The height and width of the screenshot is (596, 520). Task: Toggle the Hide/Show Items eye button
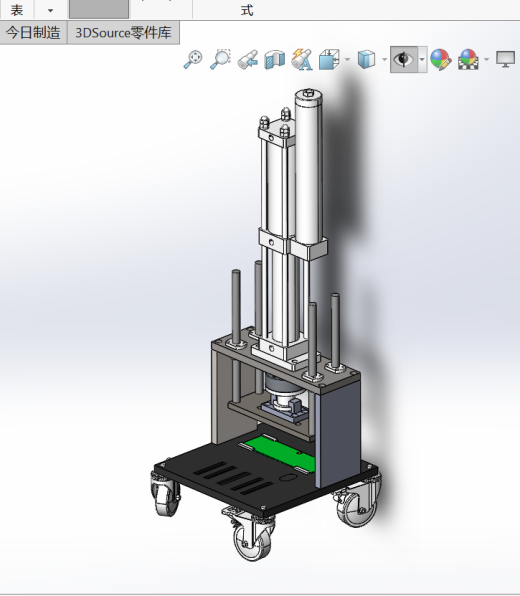[404, 59]
